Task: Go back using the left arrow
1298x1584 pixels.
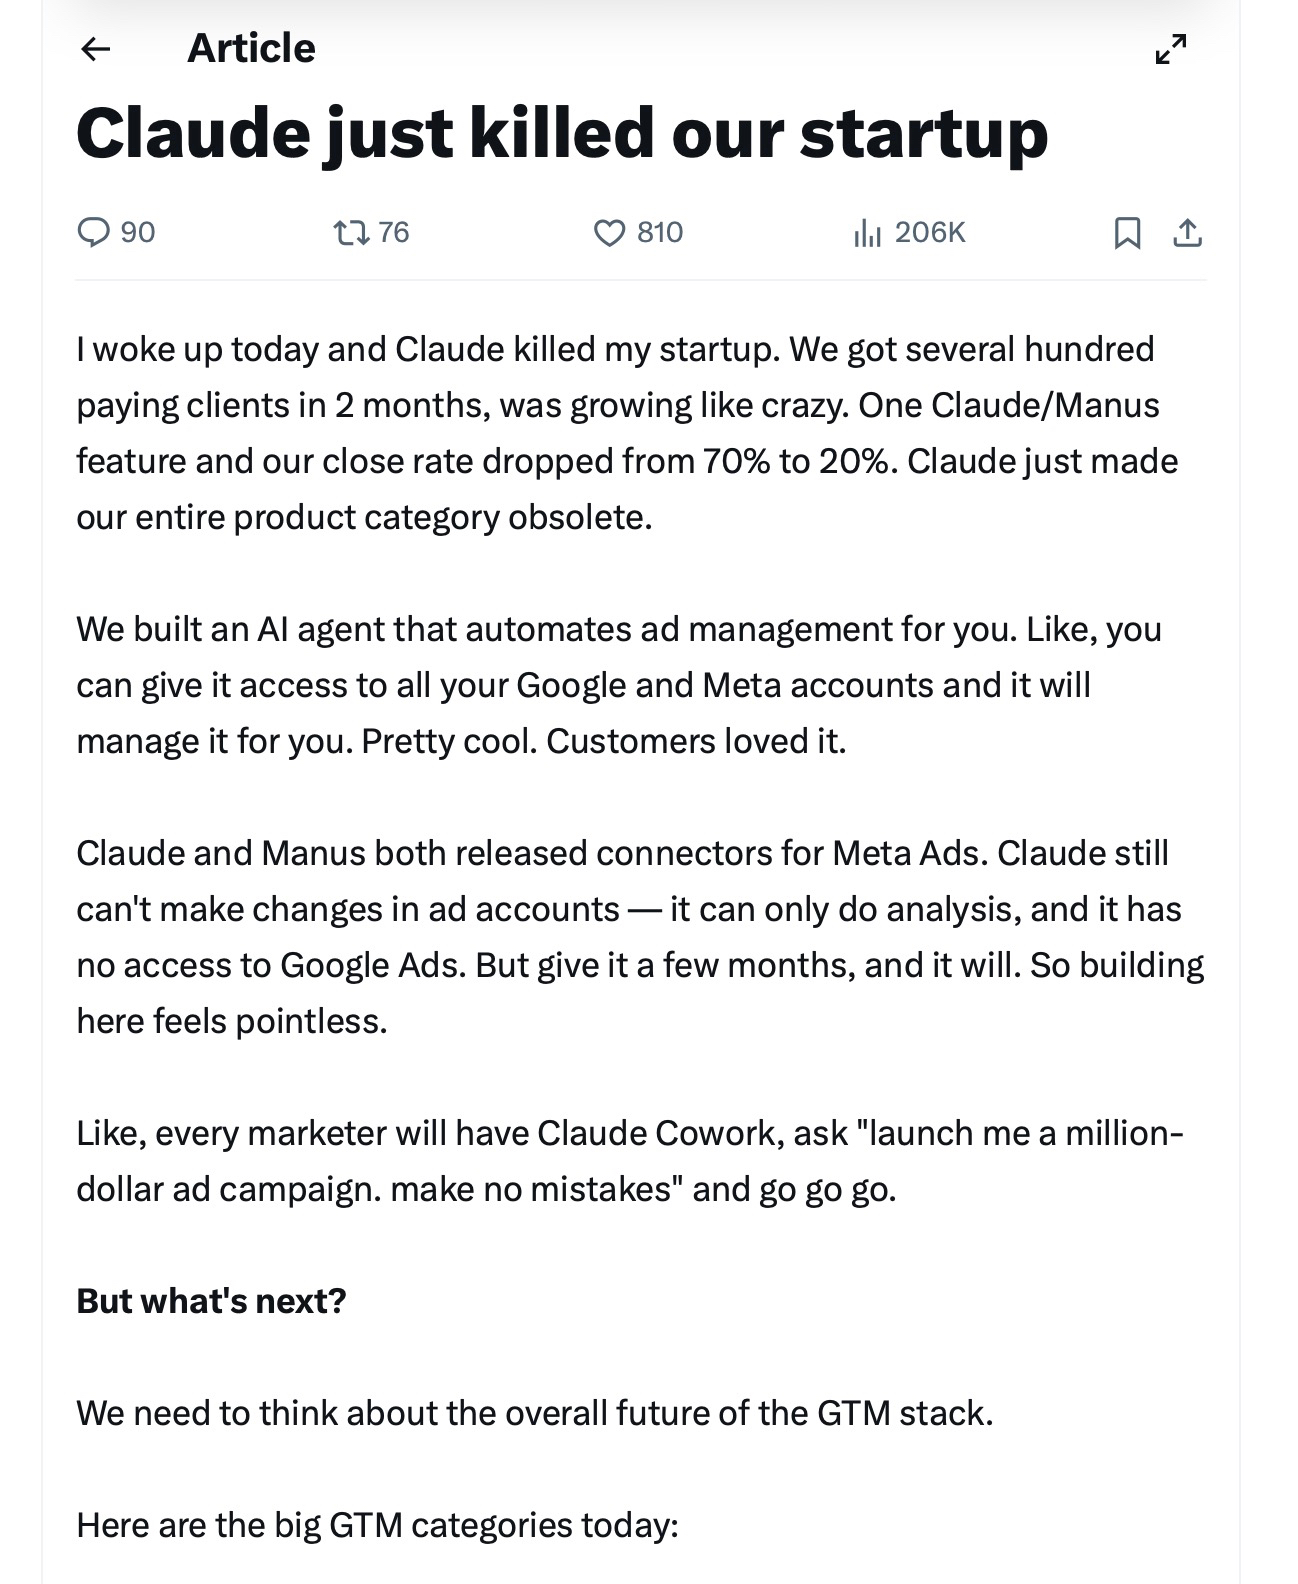Action: pyautogui.click(x=96, y=48)
